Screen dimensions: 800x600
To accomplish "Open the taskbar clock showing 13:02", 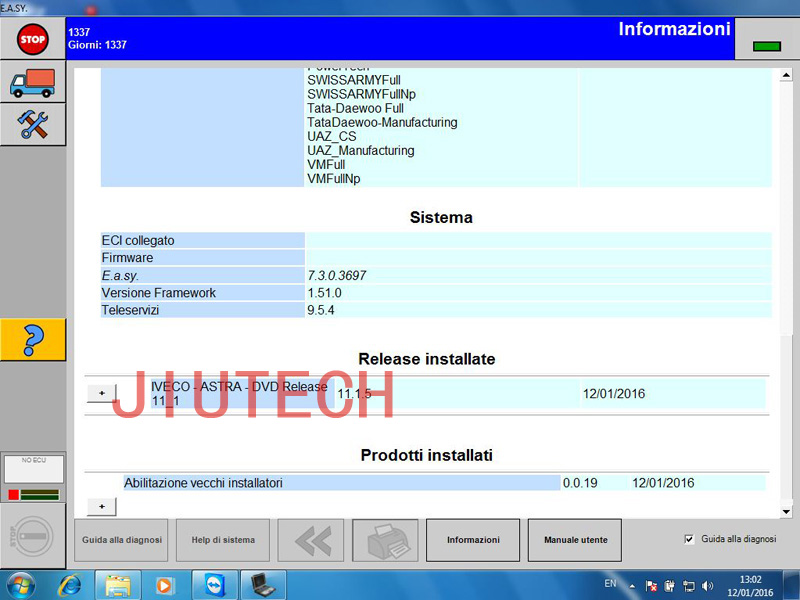I will coord(751,586).
